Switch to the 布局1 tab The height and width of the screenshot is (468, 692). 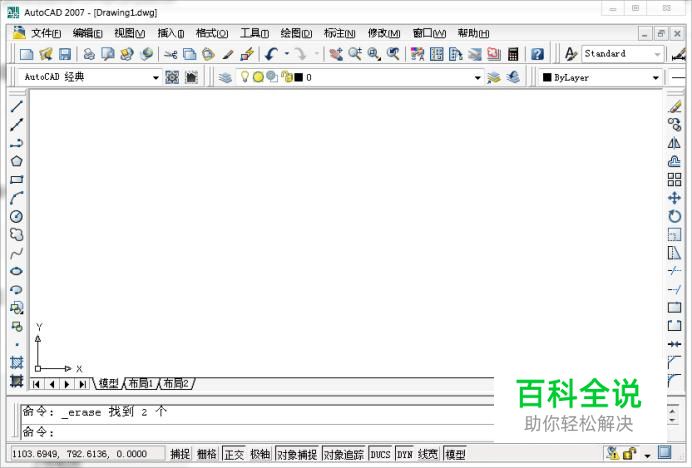click(140, 384)
